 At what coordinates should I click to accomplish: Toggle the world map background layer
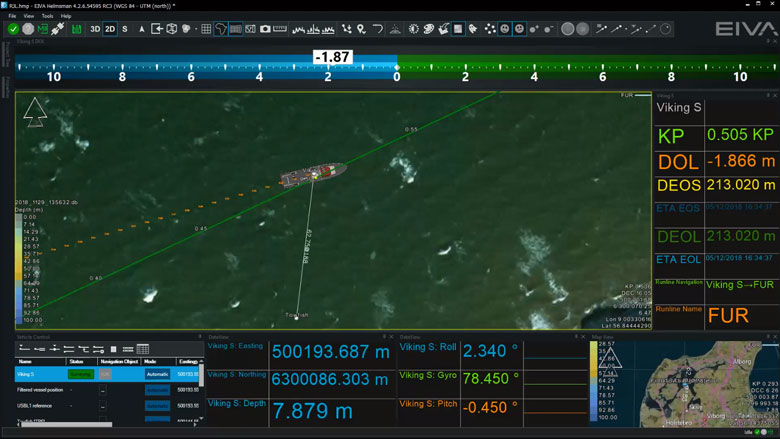221,29
